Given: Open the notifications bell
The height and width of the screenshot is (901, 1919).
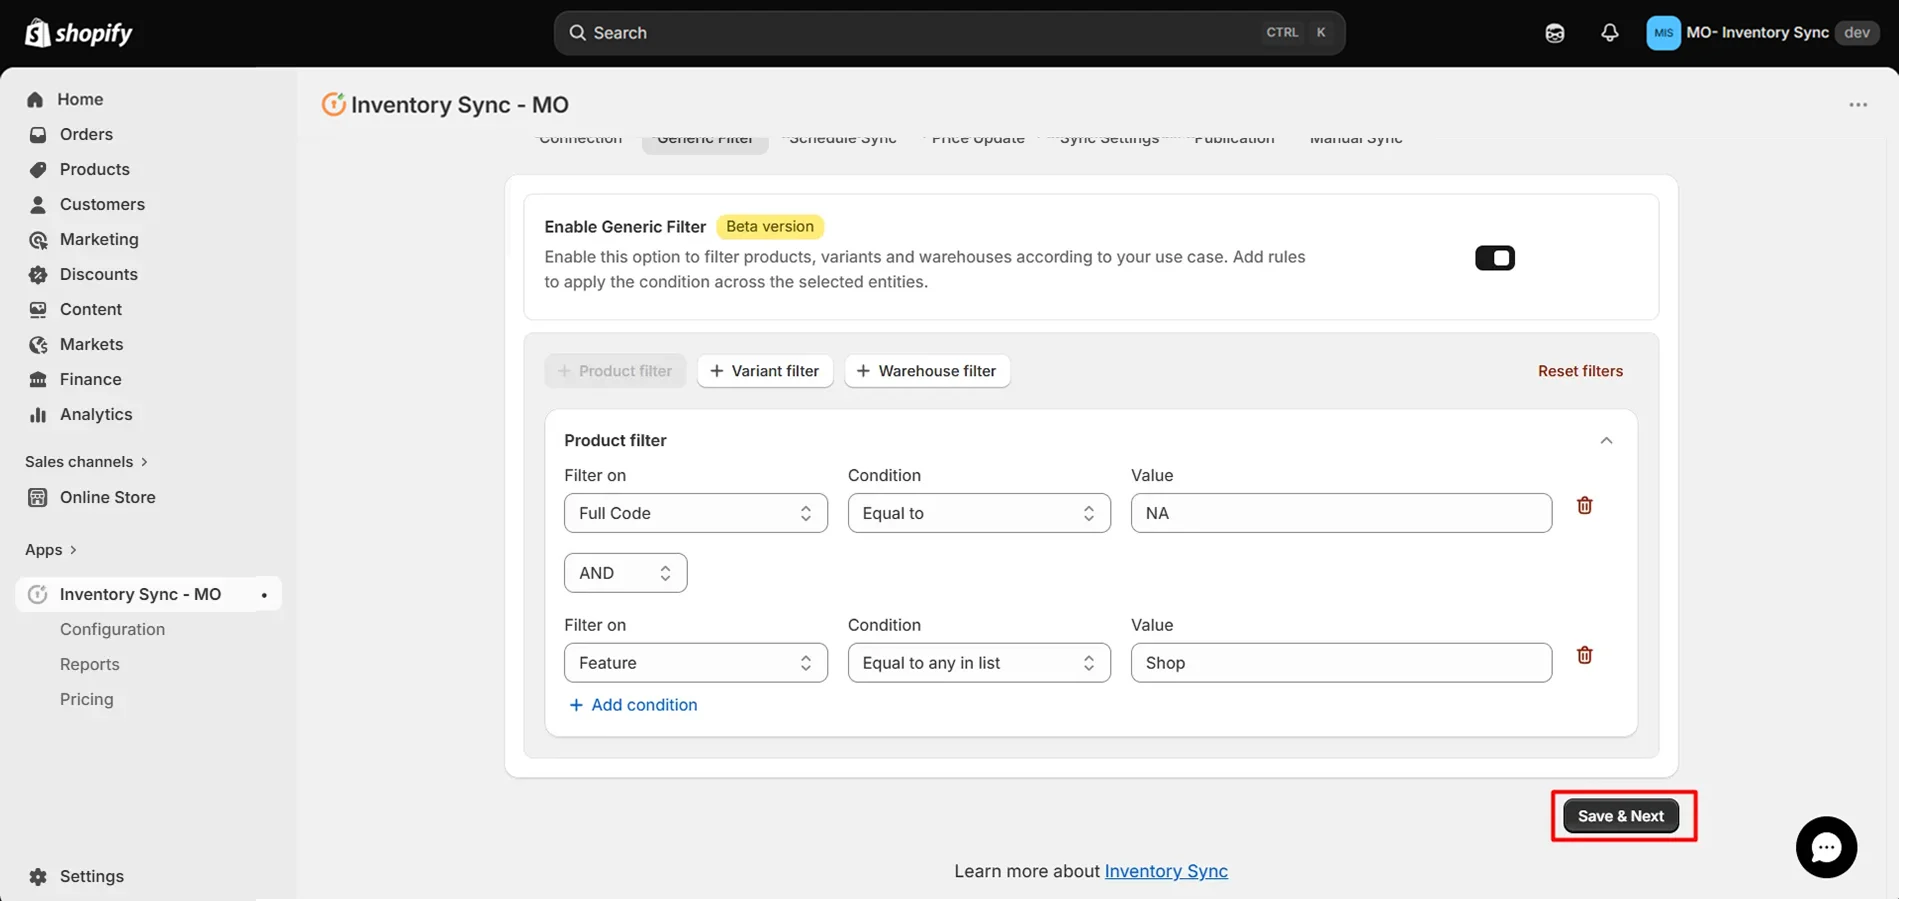Looking at the screenshot, I should (1609, 33).
